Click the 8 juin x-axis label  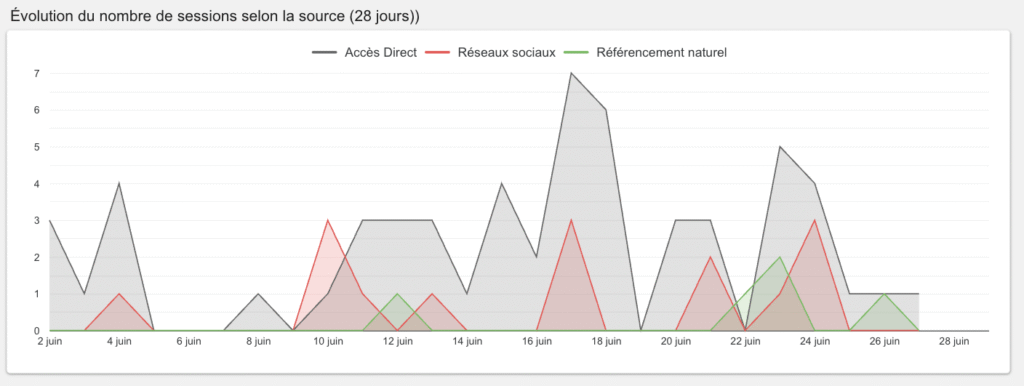258,341
